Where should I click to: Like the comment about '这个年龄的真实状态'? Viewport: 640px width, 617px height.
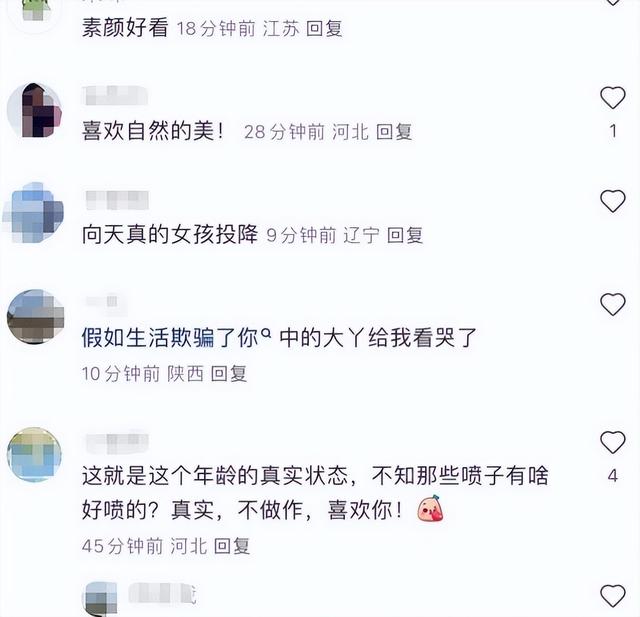pyautogui.click(x=612, y=442)
